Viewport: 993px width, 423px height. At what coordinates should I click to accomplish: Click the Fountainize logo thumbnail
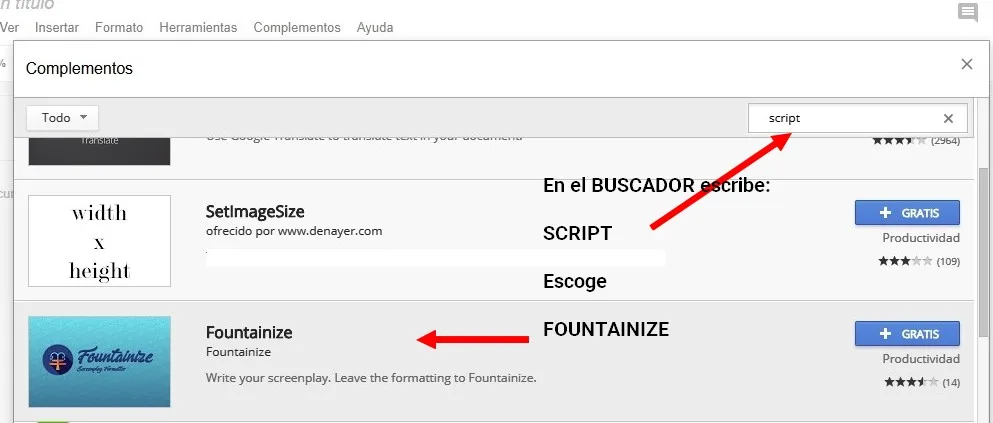pos(99,361)
